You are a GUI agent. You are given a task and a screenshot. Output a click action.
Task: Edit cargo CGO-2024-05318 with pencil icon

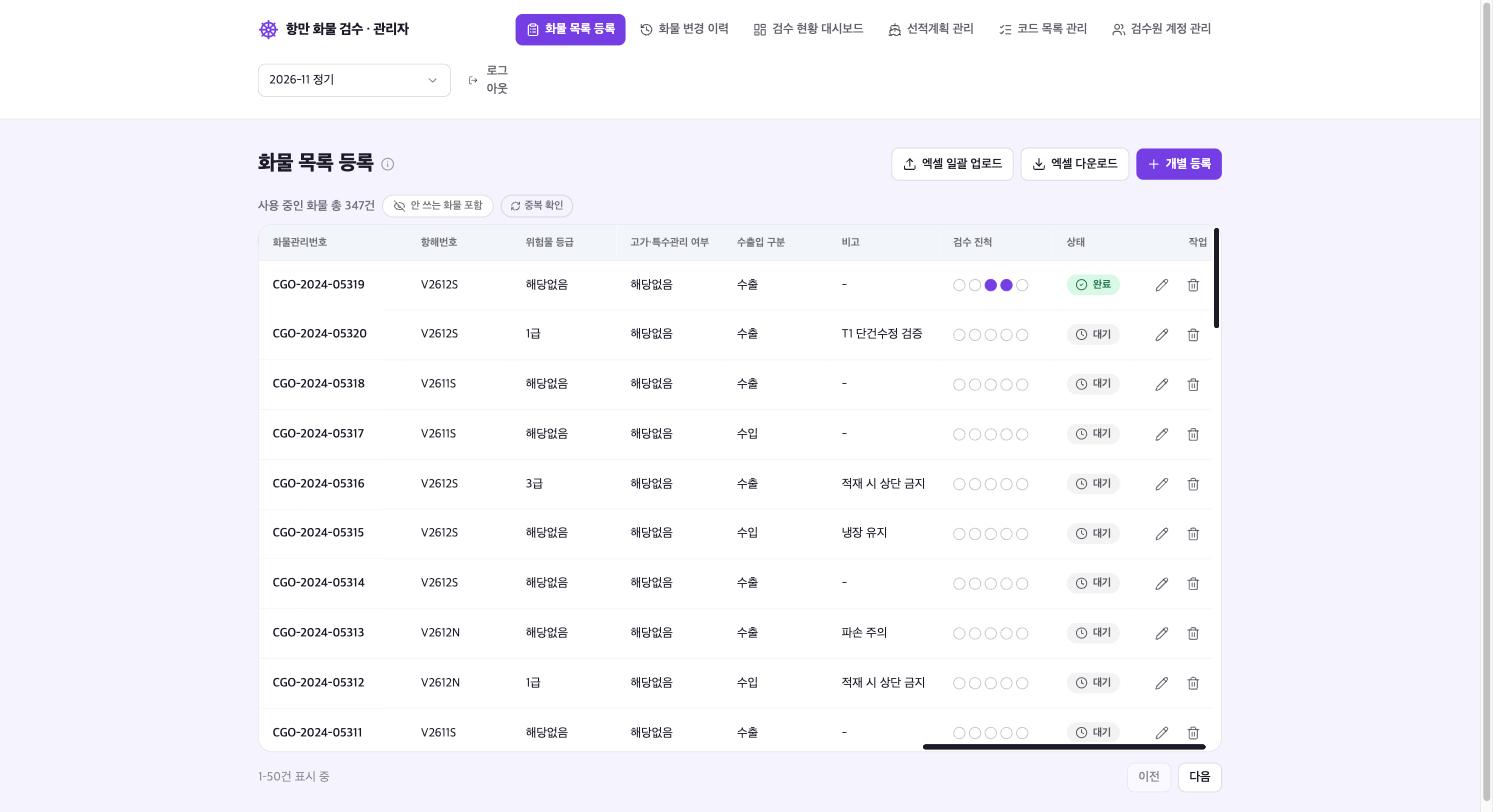click(1162, 384)
